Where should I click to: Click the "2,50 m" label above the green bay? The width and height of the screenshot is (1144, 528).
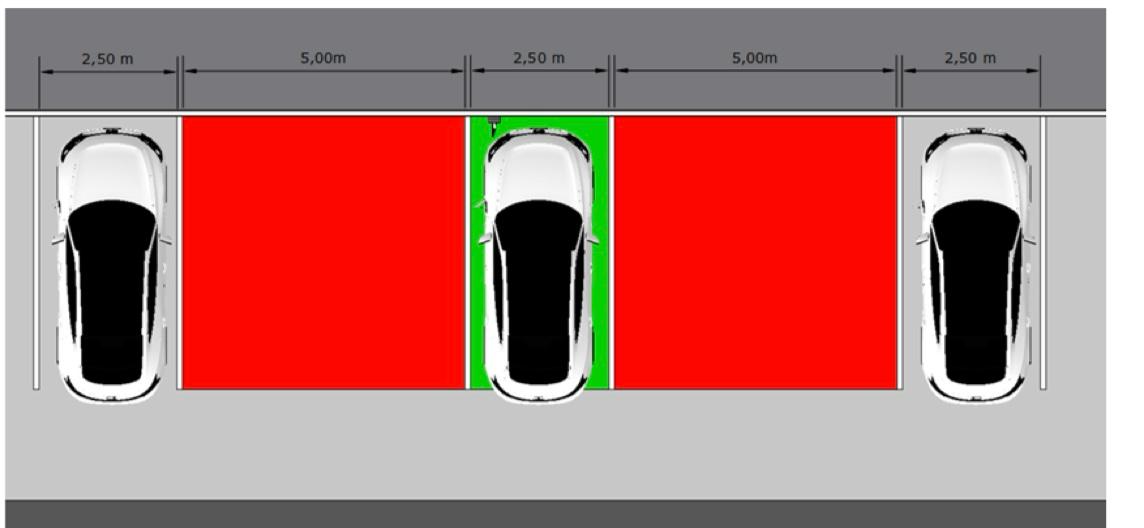538,58
